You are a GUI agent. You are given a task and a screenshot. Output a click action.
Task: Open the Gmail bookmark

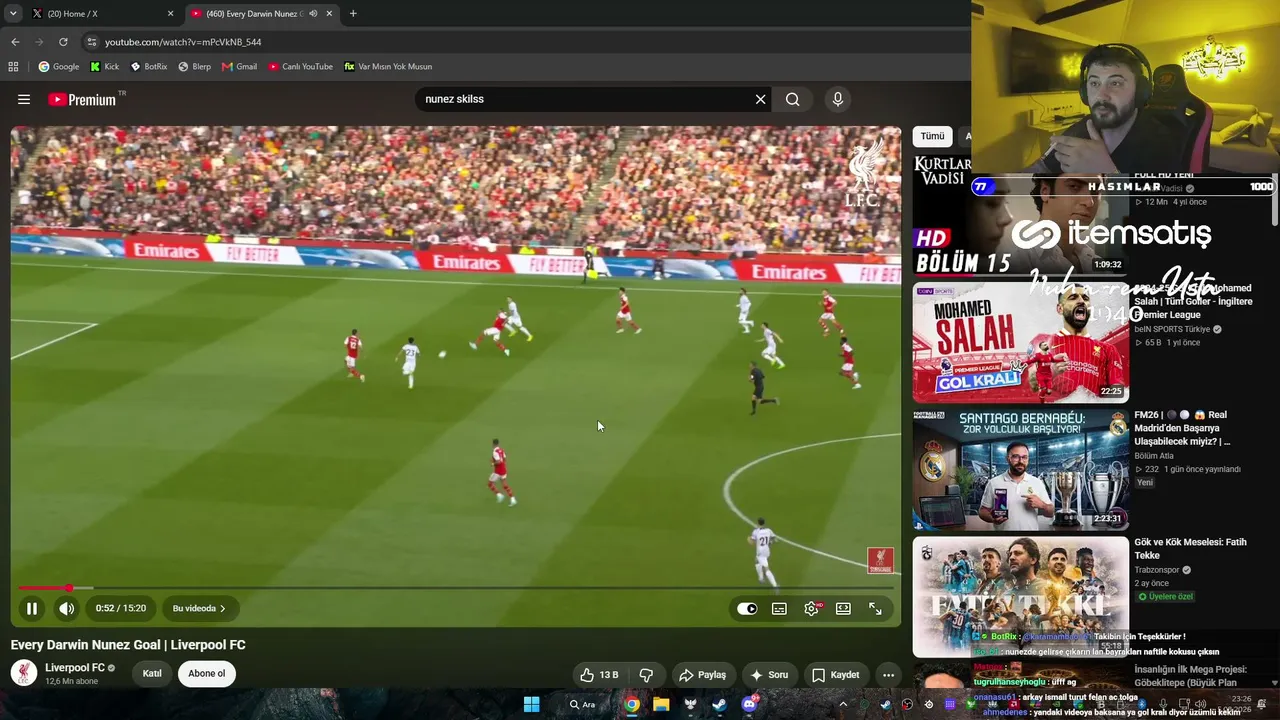pos(240,67)
